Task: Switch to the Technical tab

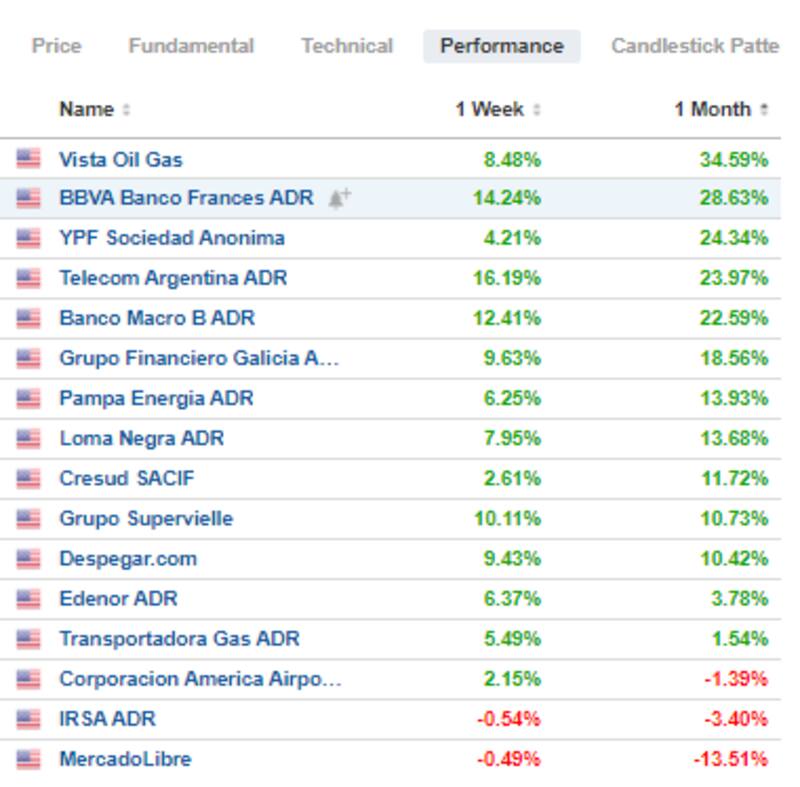Action: click(347, 46)
